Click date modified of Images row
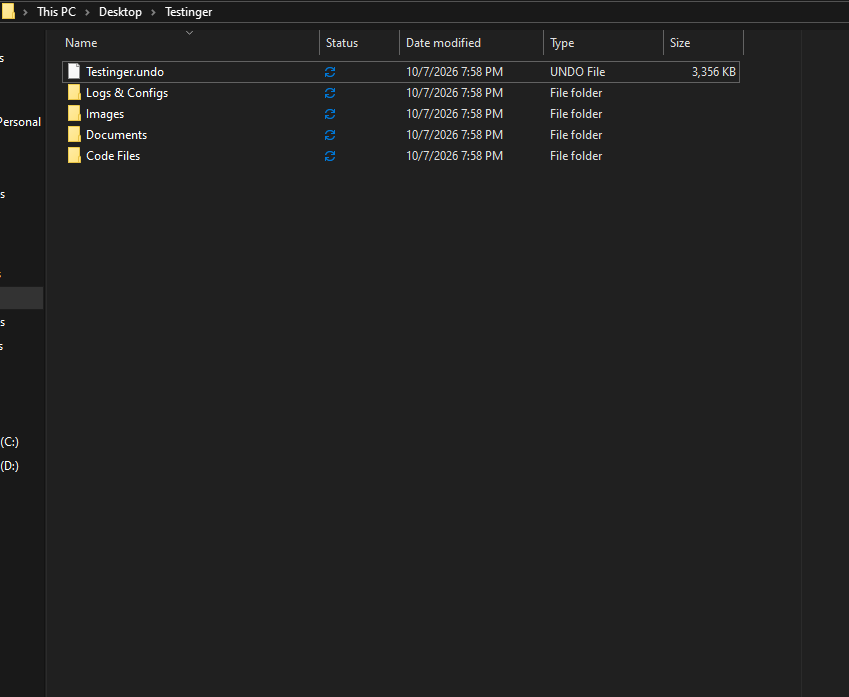The height and width of the screenshot is (697, 849). 455,114
